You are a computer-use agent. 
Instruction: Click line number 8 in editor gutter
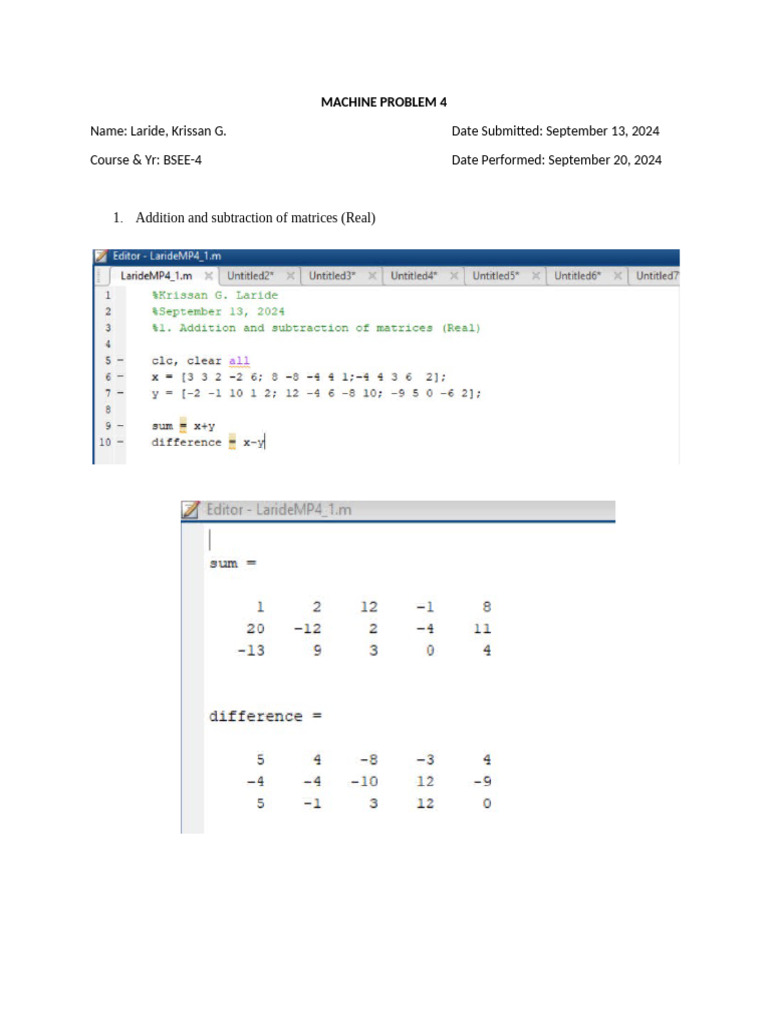pyautogui.click(x=108, y=409)
